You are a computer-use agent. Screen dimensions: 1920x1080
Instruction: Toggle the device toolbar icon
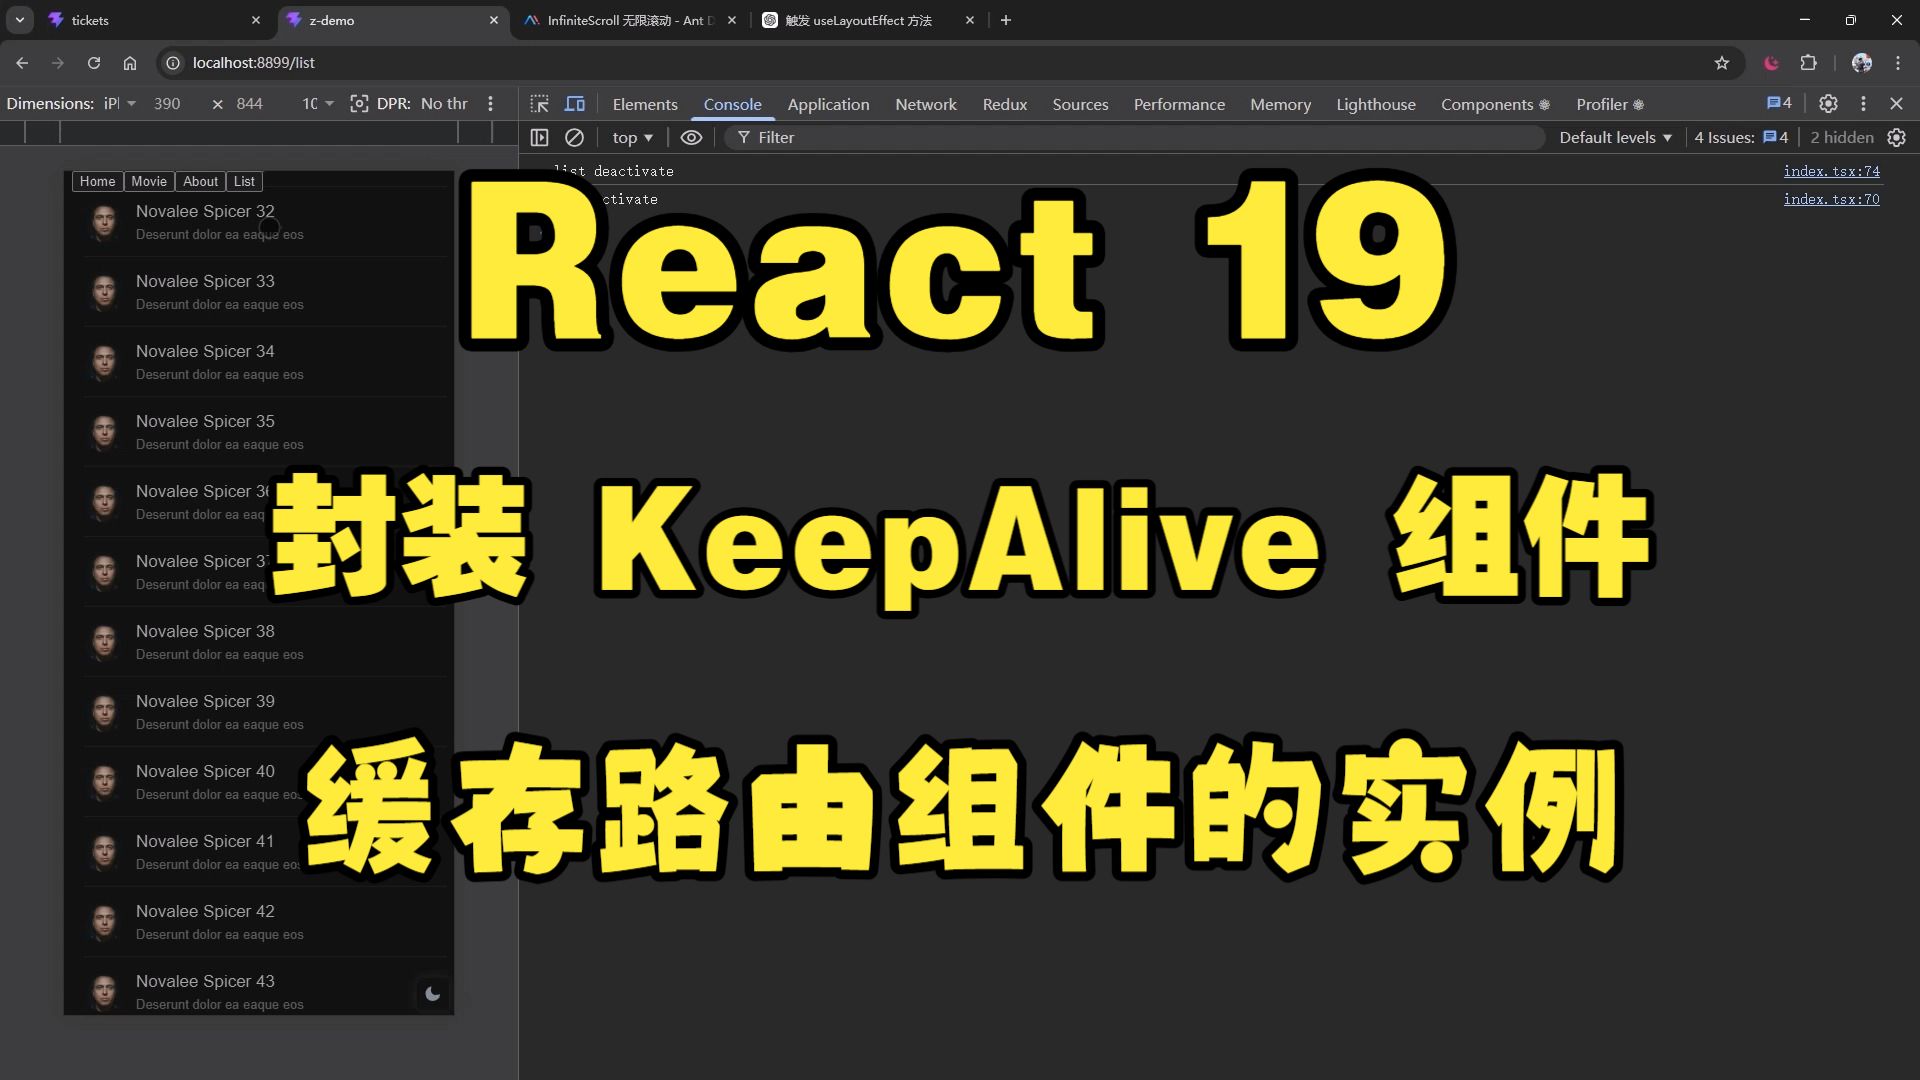click(x=575, y=104)
